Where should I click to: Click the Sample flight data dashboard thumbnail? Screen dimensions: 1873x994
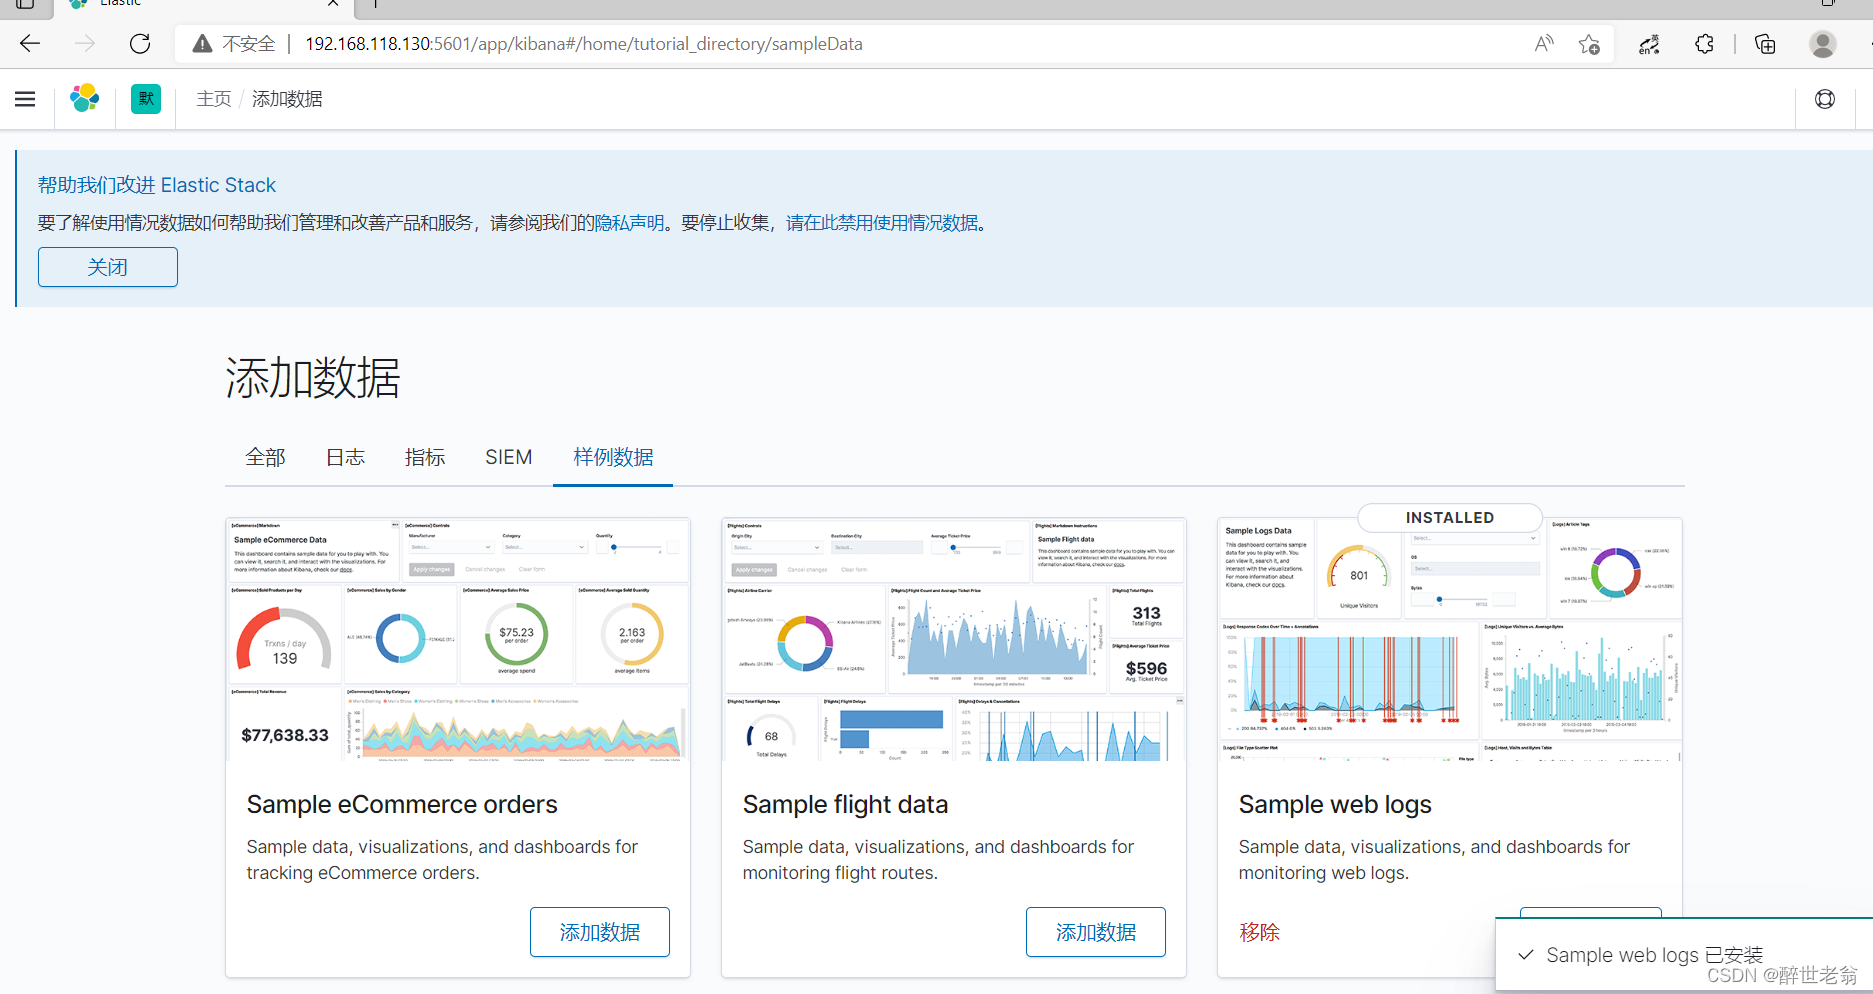[954, 639]
